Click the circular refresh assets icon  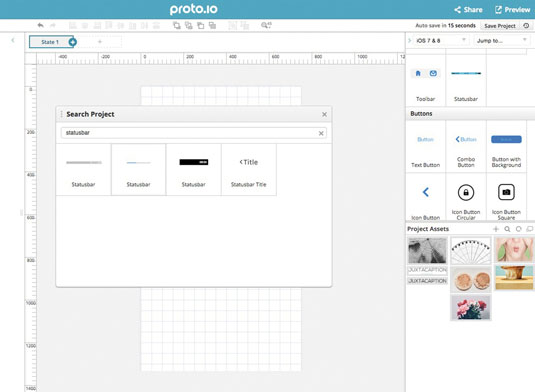[519, 229]
